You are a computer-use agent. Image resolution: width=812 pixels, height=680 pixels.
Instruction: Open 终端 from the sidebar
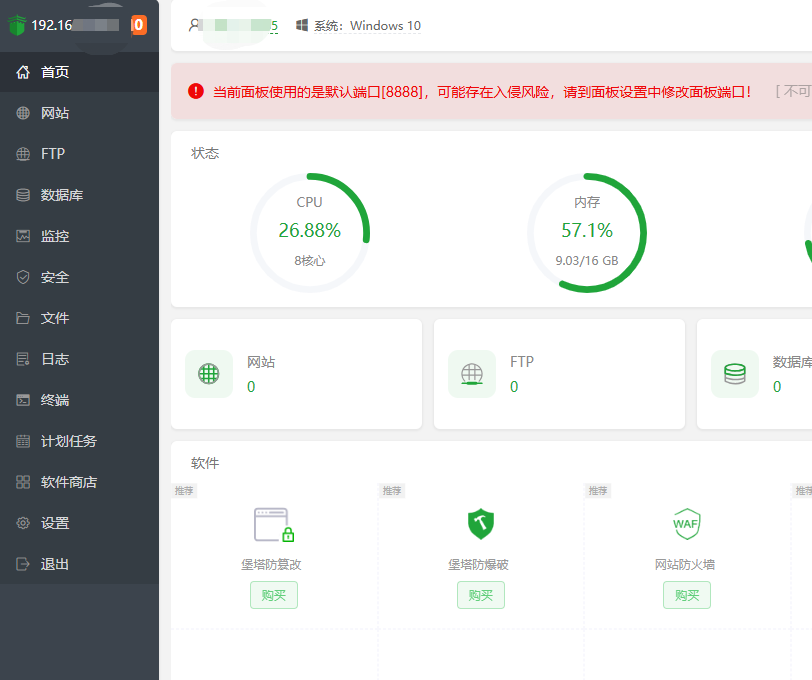[55, 400]
